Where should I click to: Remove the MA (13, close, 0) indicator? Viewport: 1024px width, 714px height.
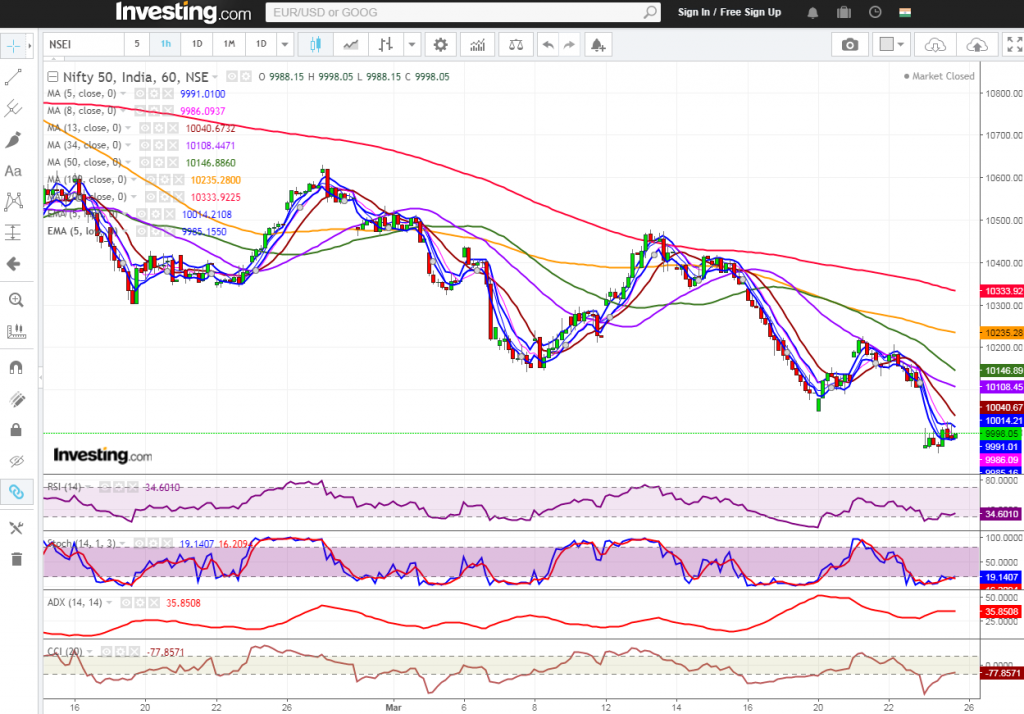pyautogui.click(x=172, y=128)
